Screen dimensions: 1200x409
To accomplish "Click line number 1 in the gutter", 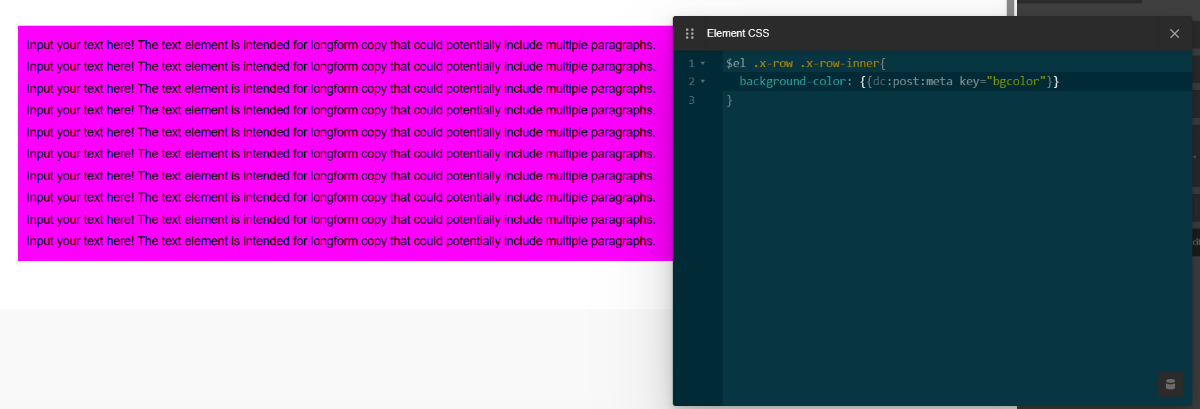I will click(691, 63).
